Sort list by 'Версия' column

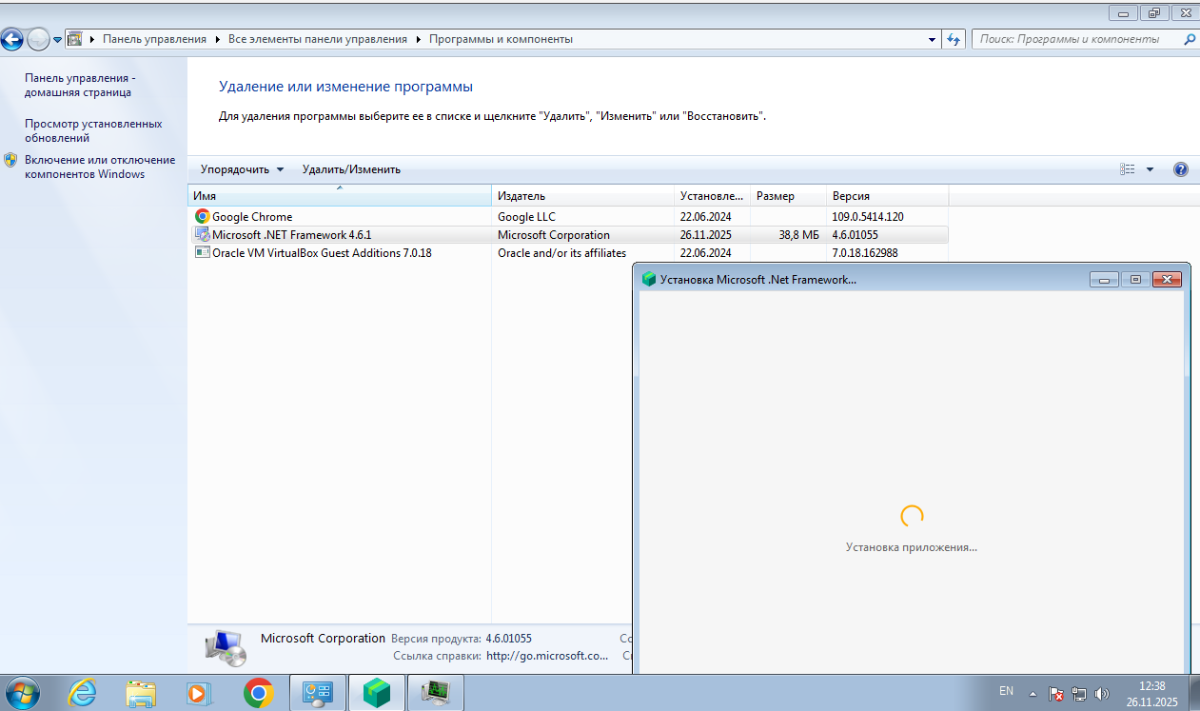coord(888,196)
